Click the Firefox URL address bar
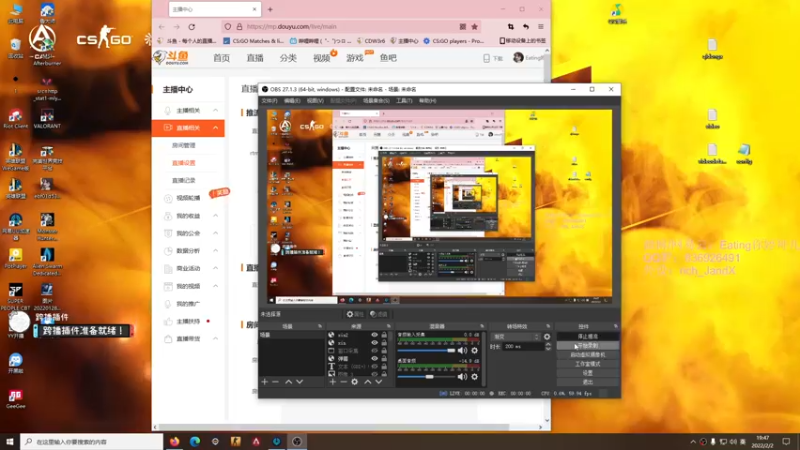 [x=349, y=27]
